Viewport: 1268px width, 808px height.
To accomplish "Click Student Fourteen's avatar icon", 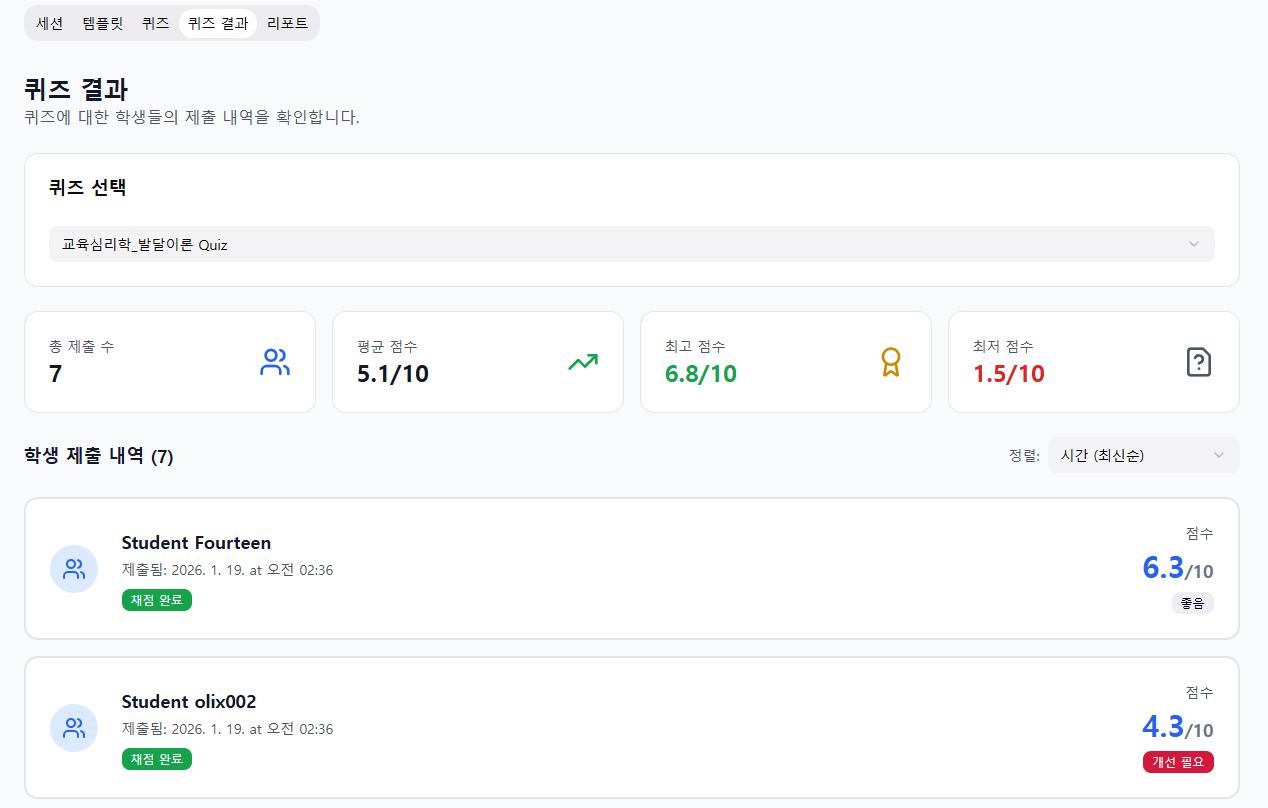I will (74, 569).
